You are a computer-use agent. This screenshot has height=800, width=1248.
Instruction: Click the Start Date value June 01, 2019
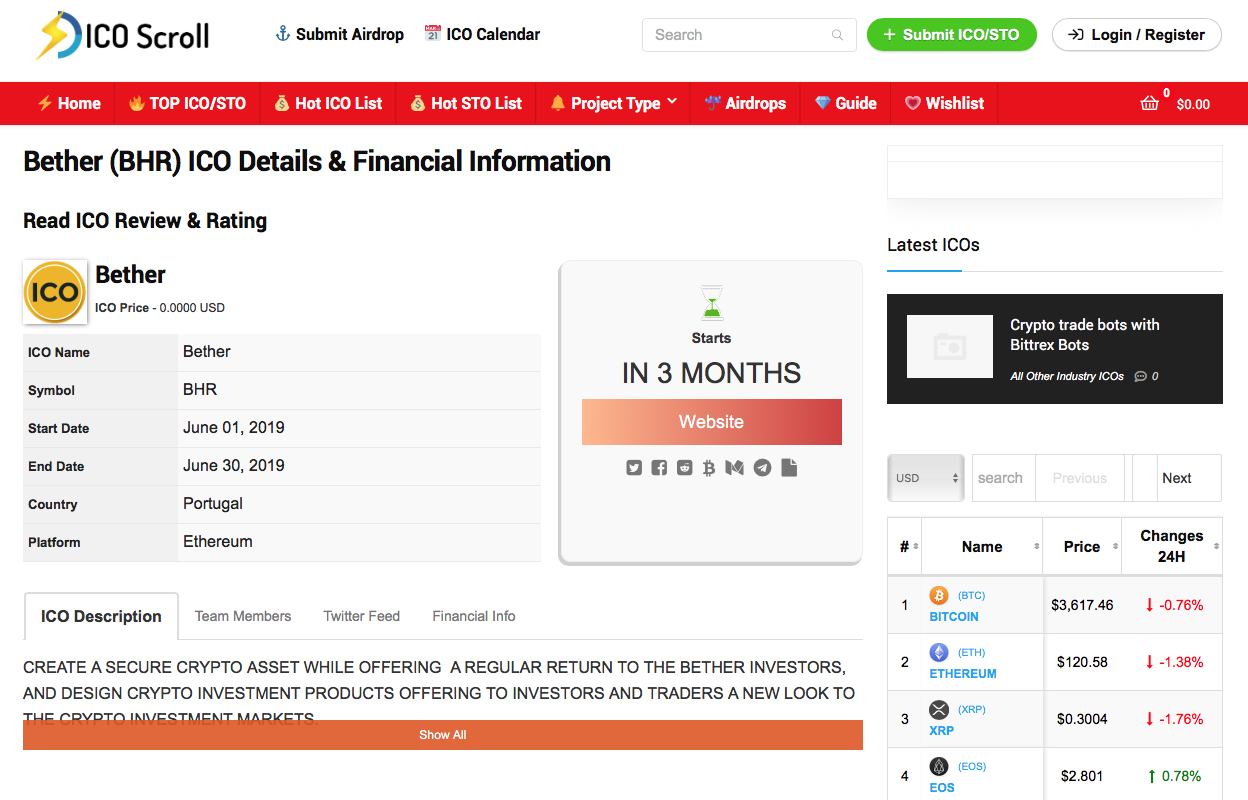[234, 427]
